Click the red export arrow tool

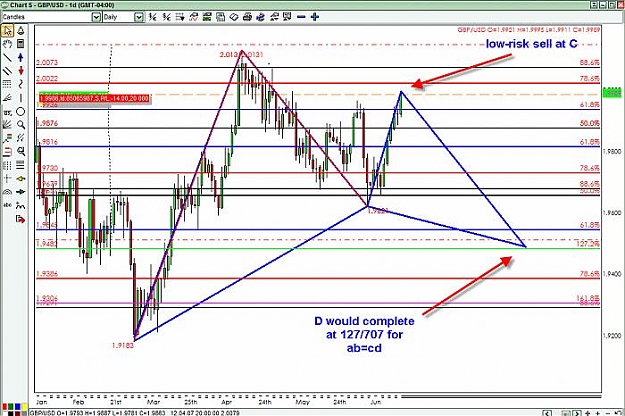click(x=21, y=219)
